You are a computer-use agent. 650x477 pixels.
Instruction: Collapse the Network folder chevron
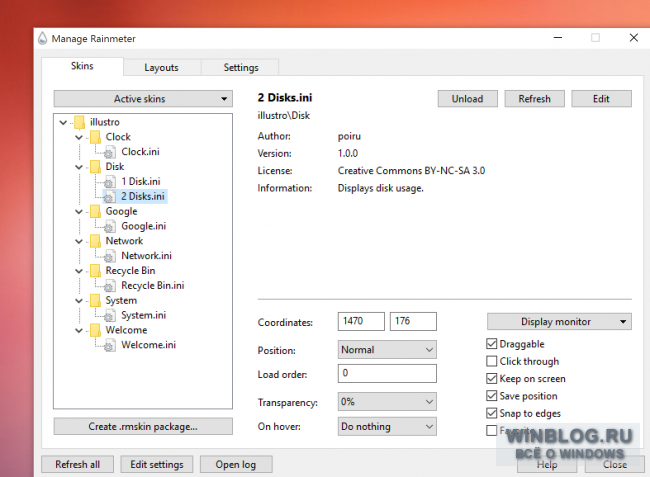tap(79, 241)
